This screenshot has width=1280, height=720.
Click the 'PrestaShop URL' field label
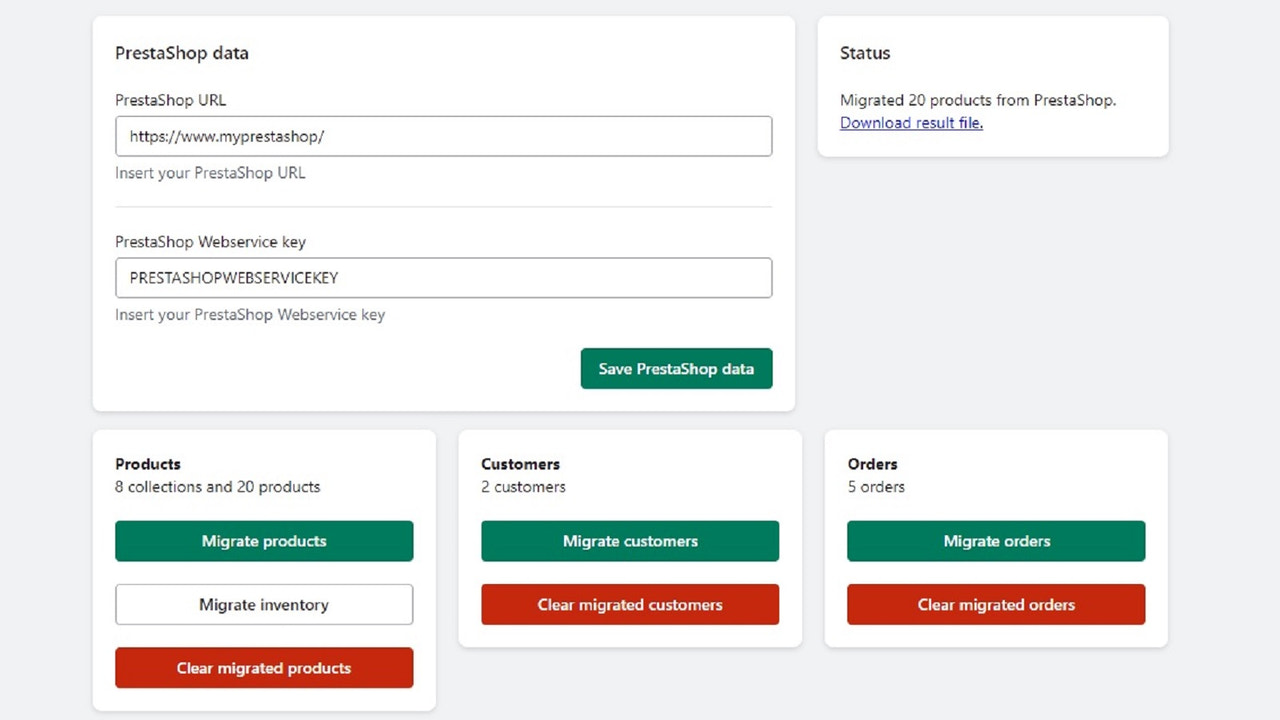pyautogui.click(x=171, y=100)
